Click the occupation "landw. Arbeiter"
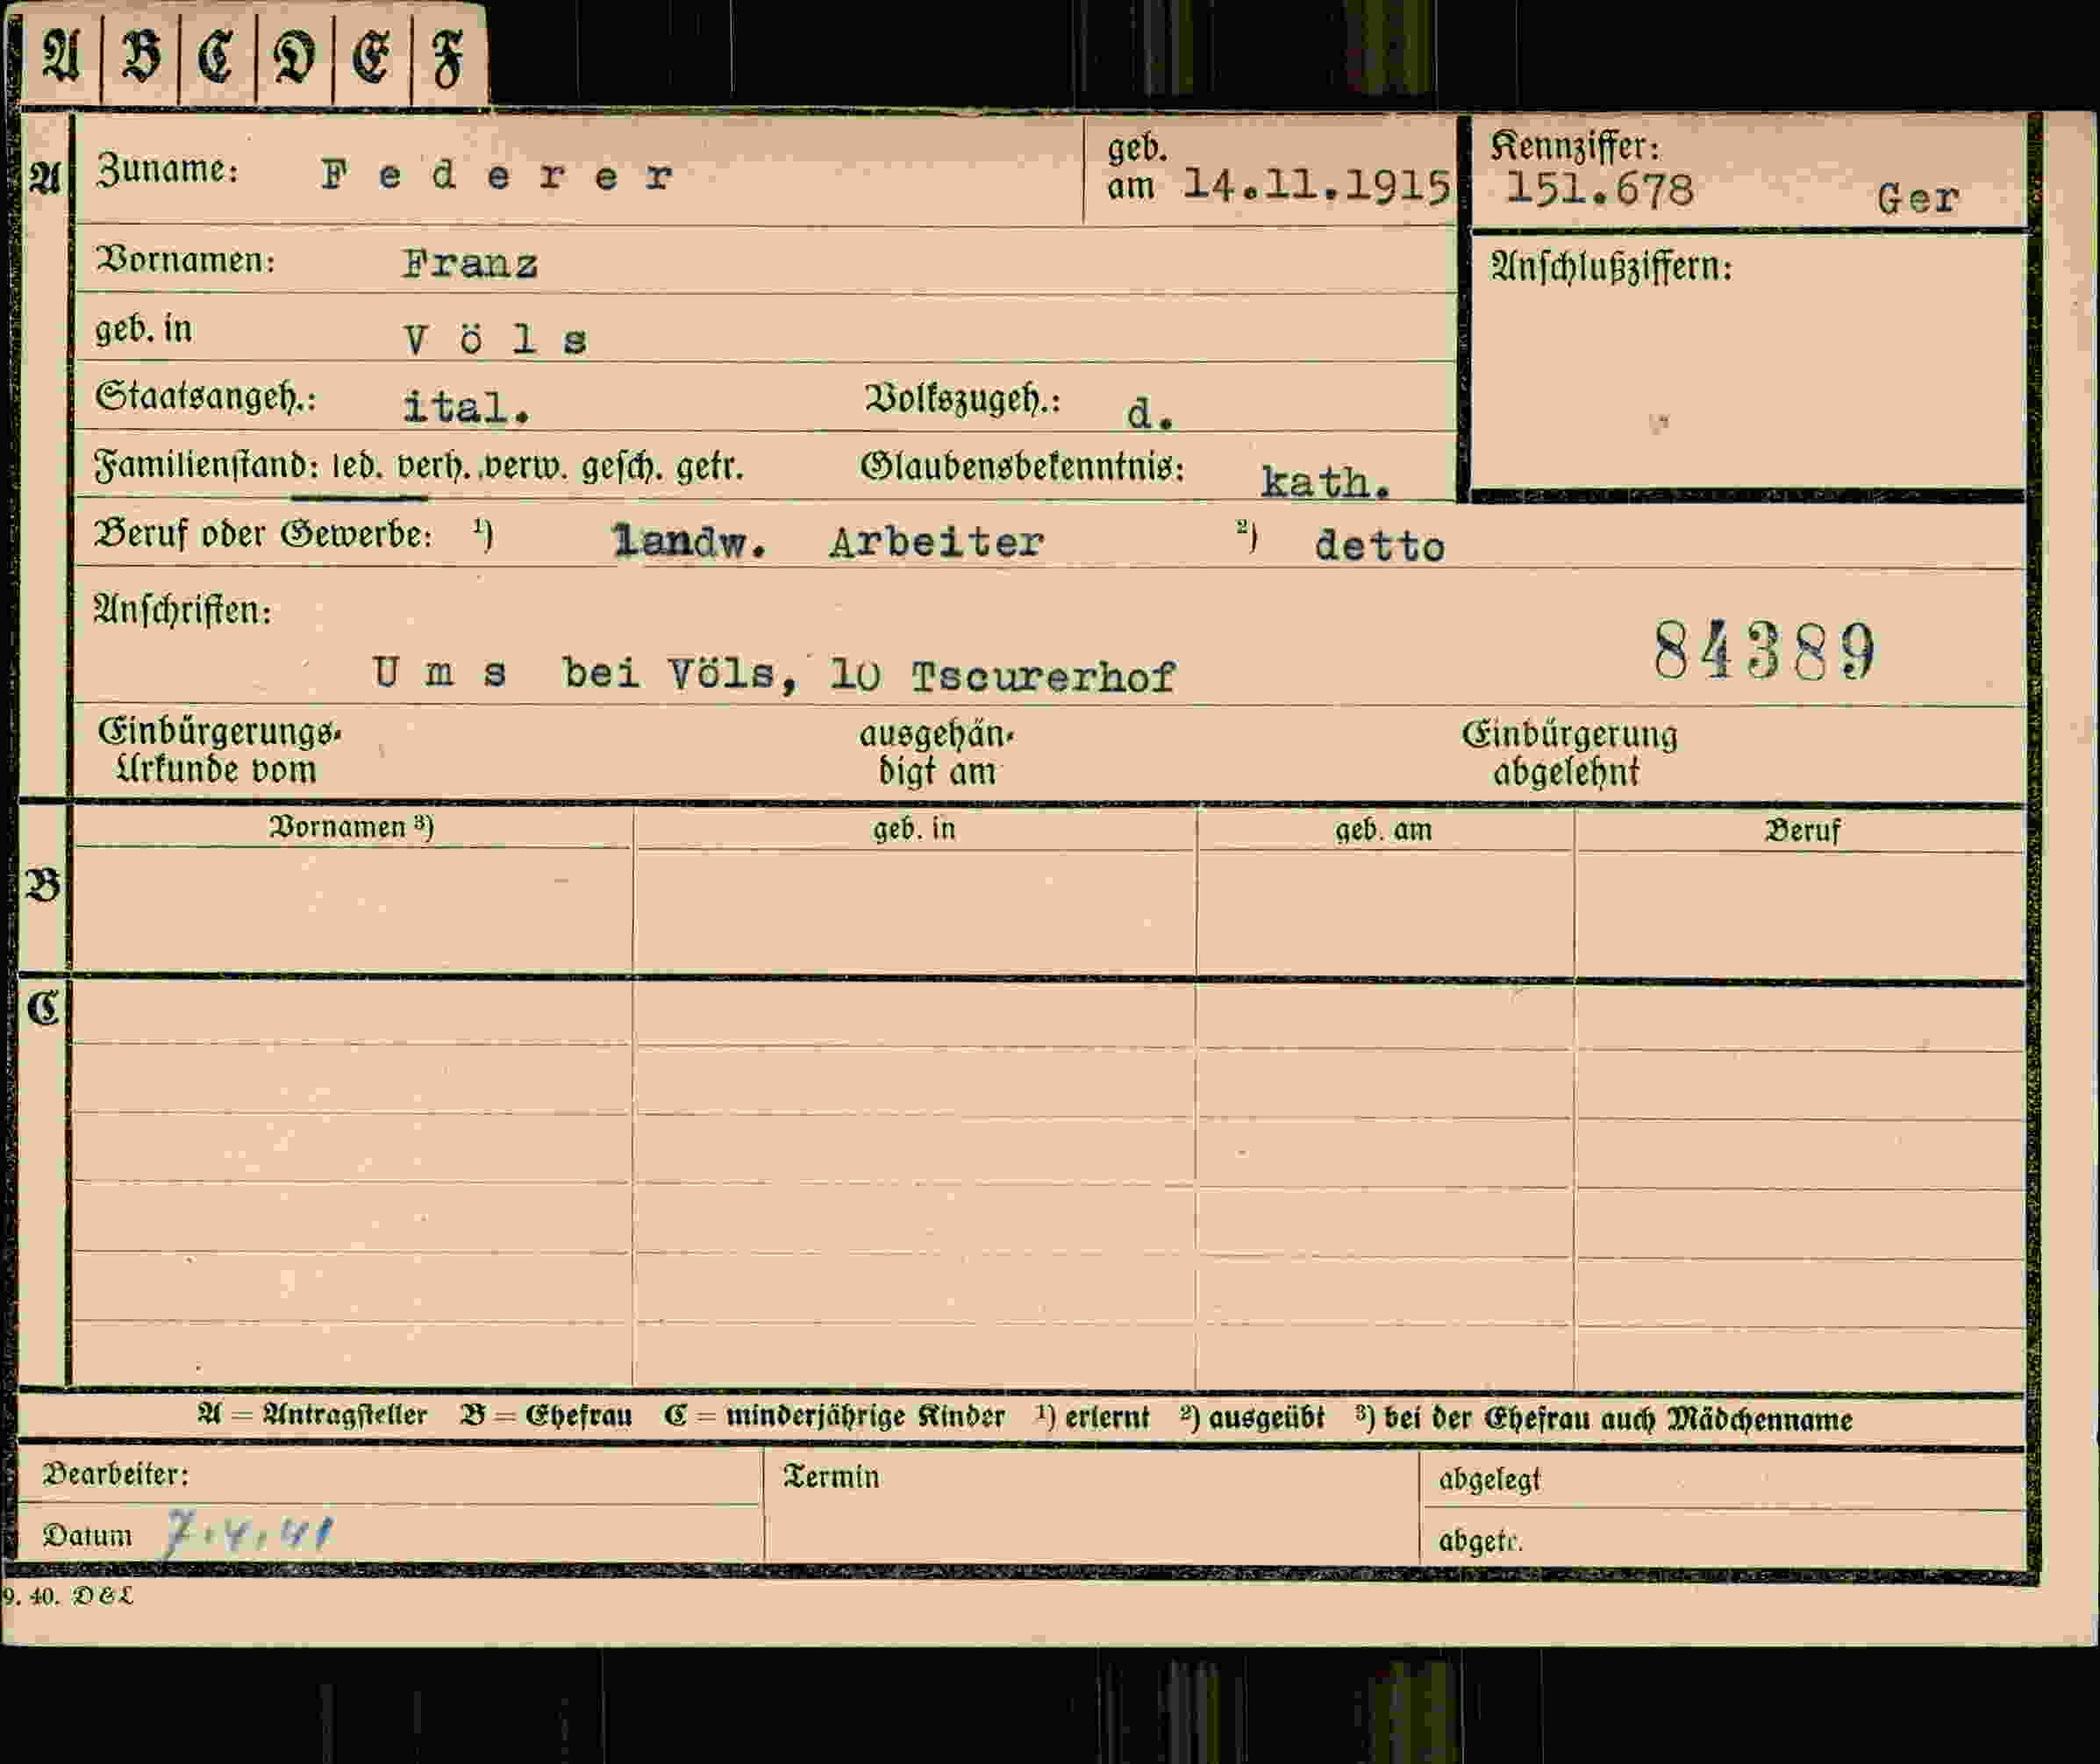2100x1764 pixels. click(828, 542)
